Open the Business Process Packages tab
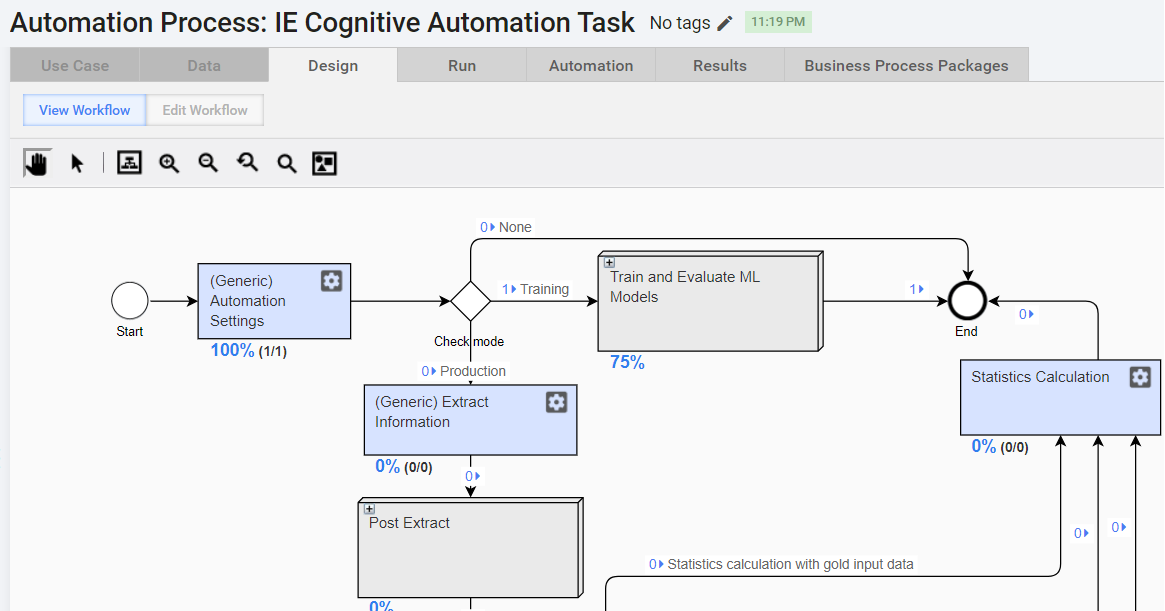Viewport: 1165px width, 611px height. click(906, 65)
